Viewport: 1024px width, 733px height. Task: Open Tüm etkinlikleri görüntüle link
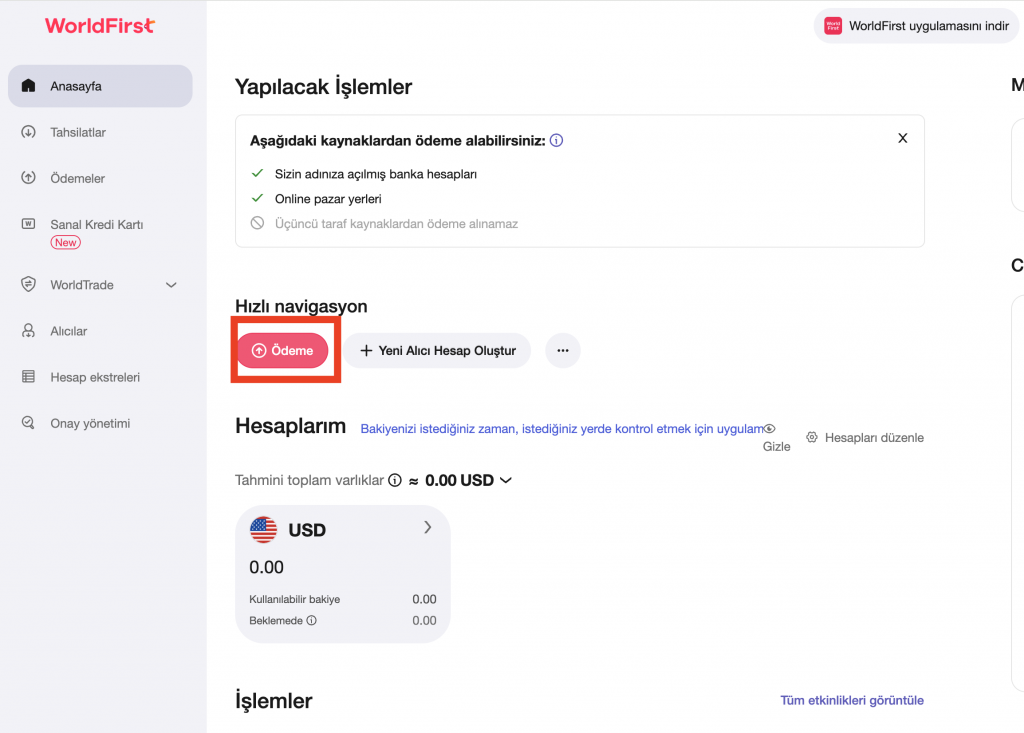coord(852,700)
